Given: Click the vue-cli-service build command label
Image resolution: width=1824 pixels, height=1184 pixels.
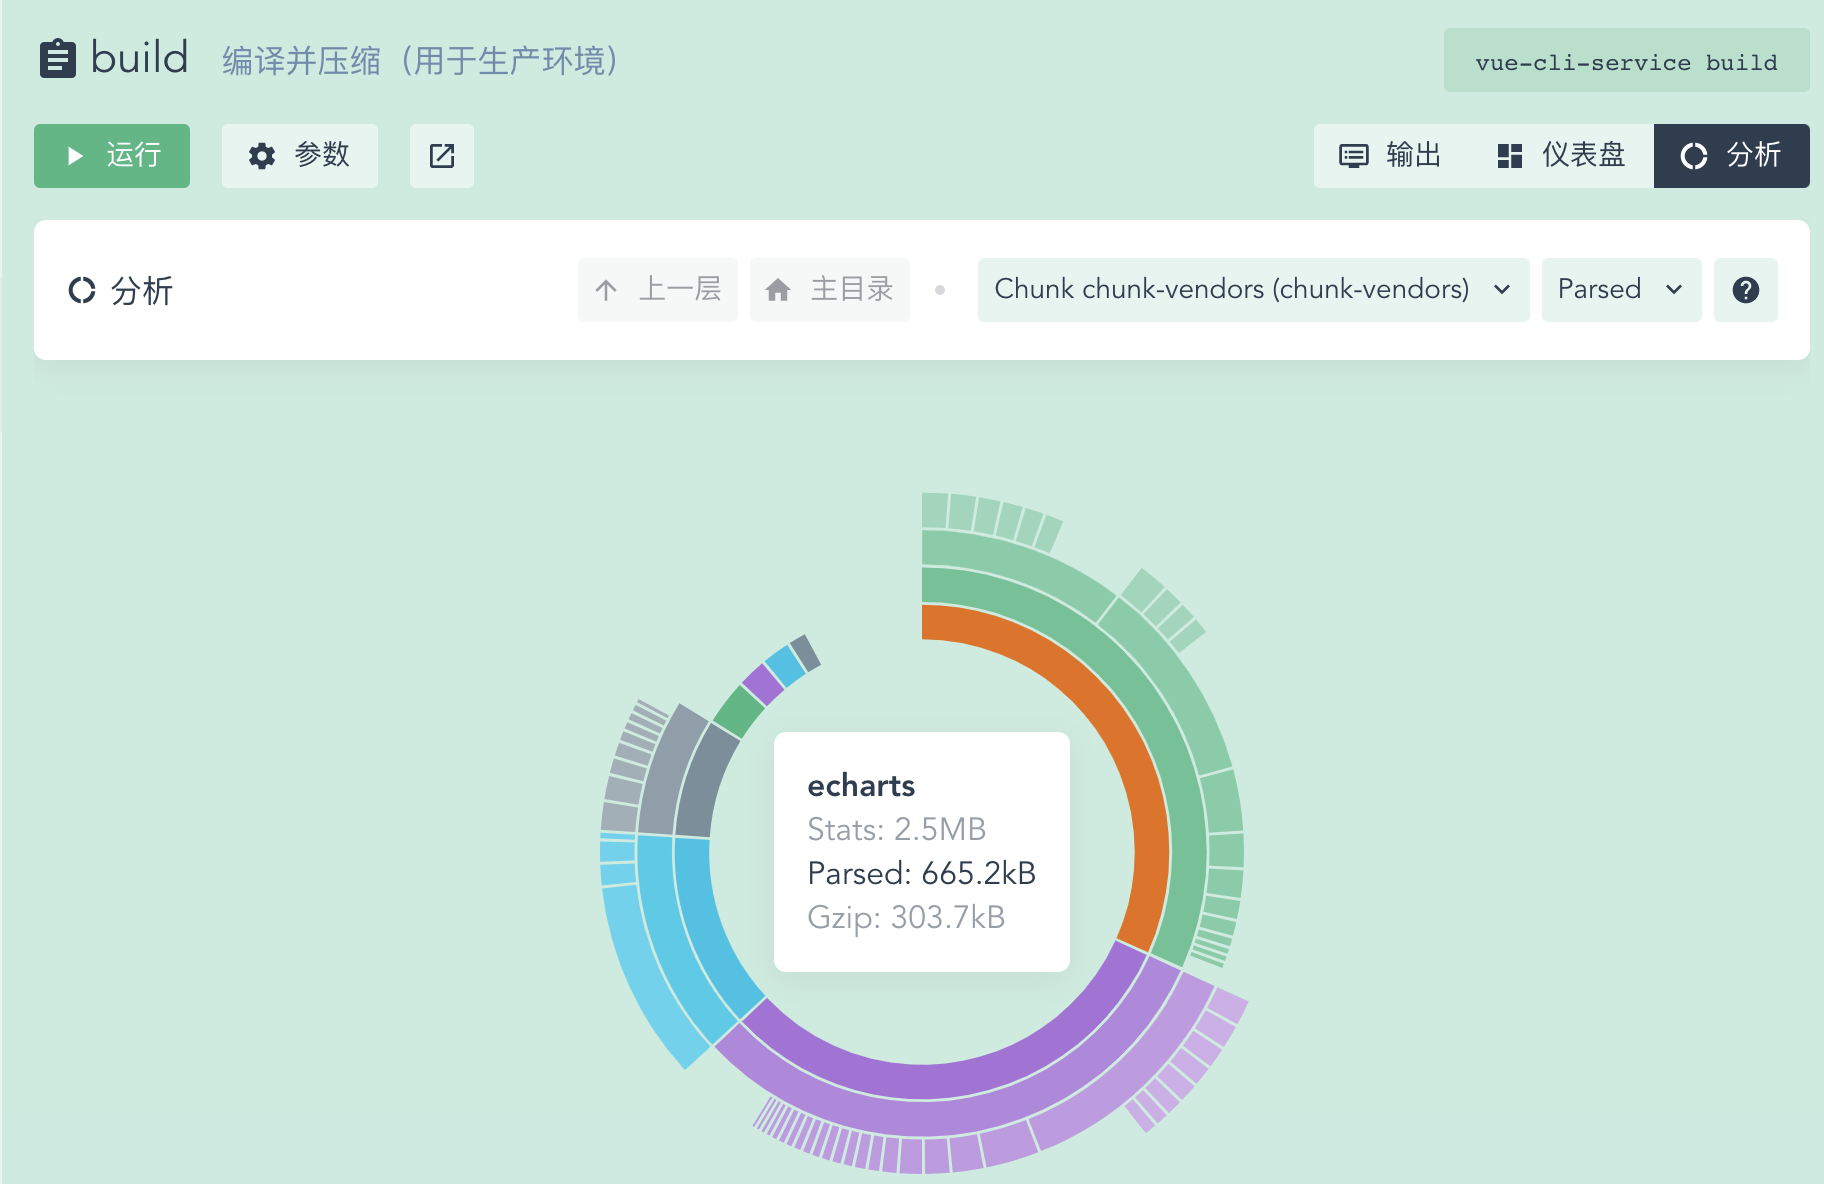Looking at the screenshot, I should pos(1627,62).
